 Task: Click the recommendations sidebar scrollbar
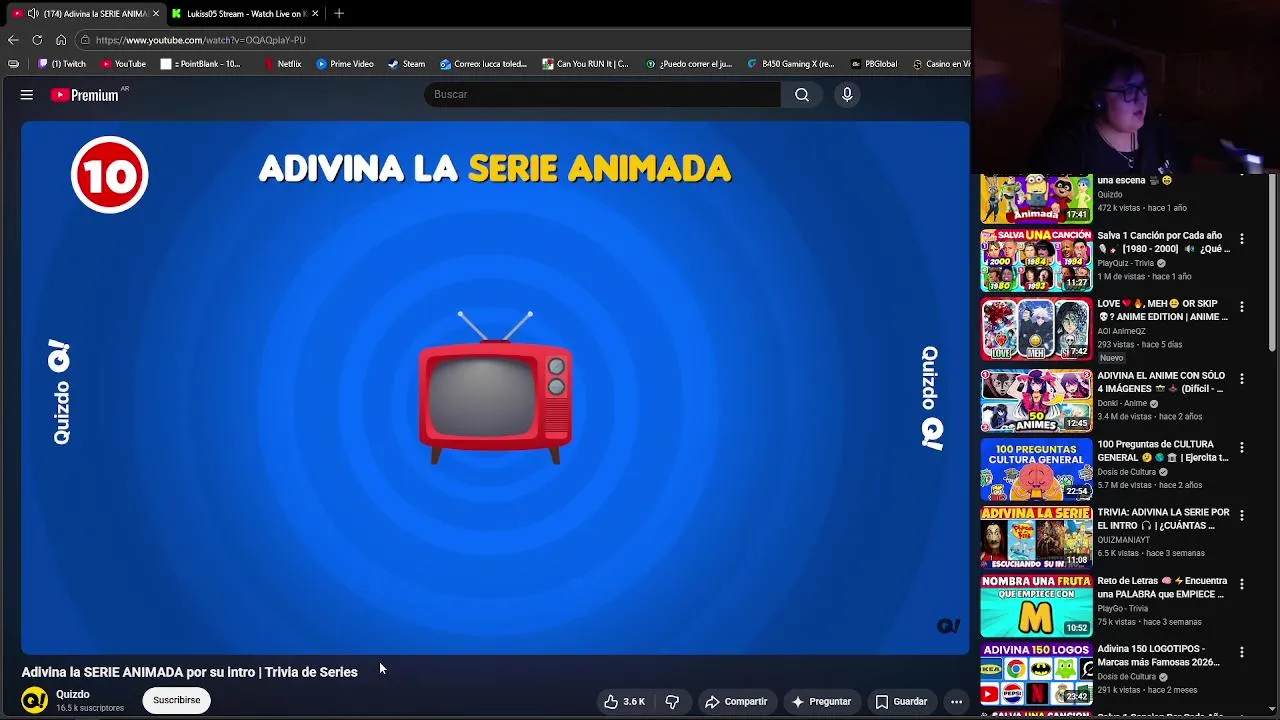click(x=1272, y=263)
